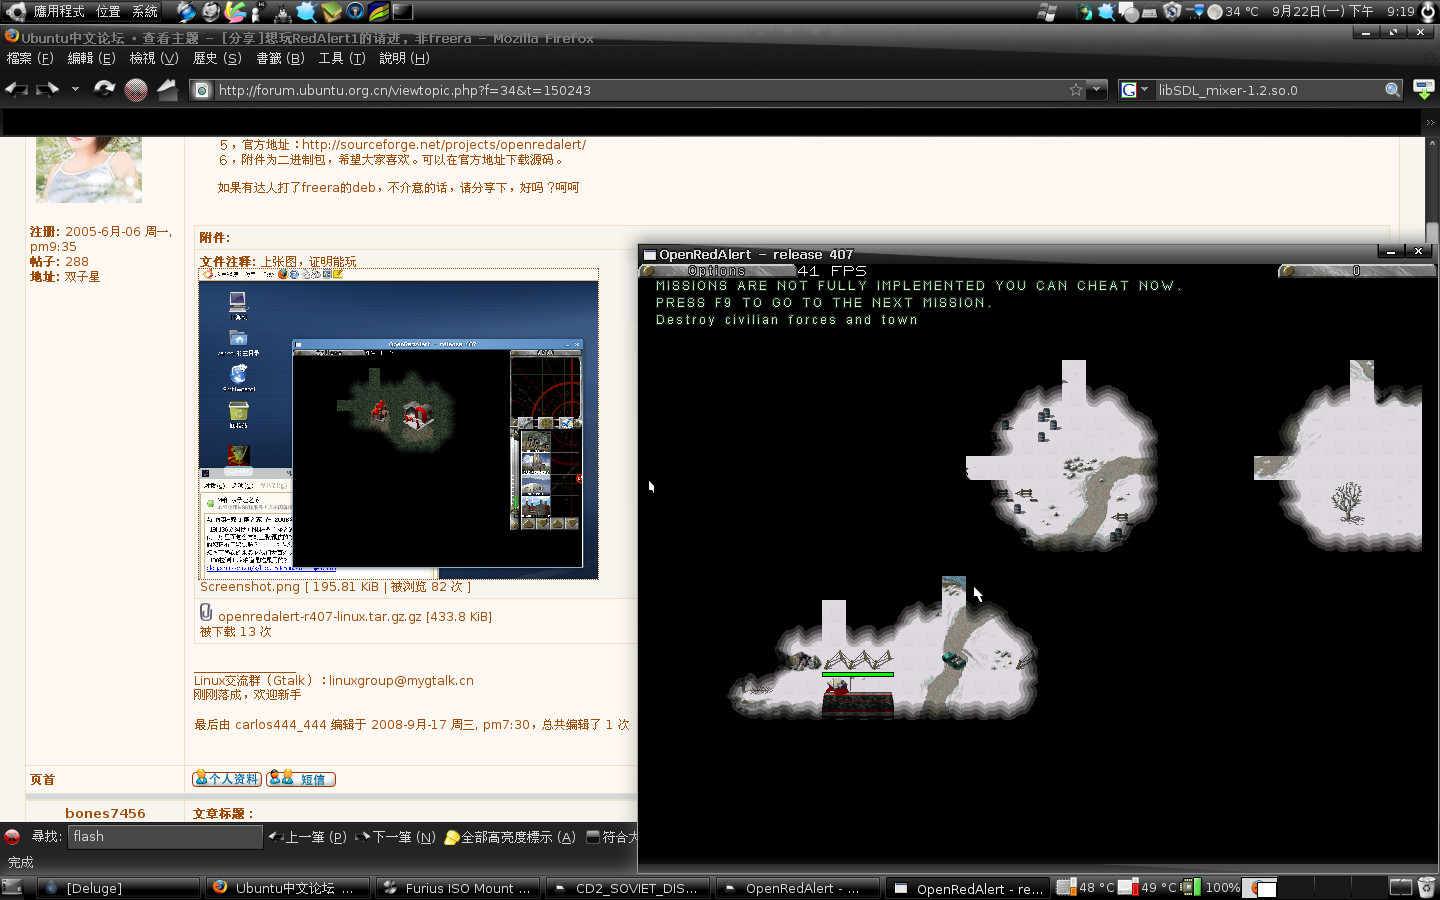
Task: Reload the page with the refresh icon
Action: pos(104,90)
